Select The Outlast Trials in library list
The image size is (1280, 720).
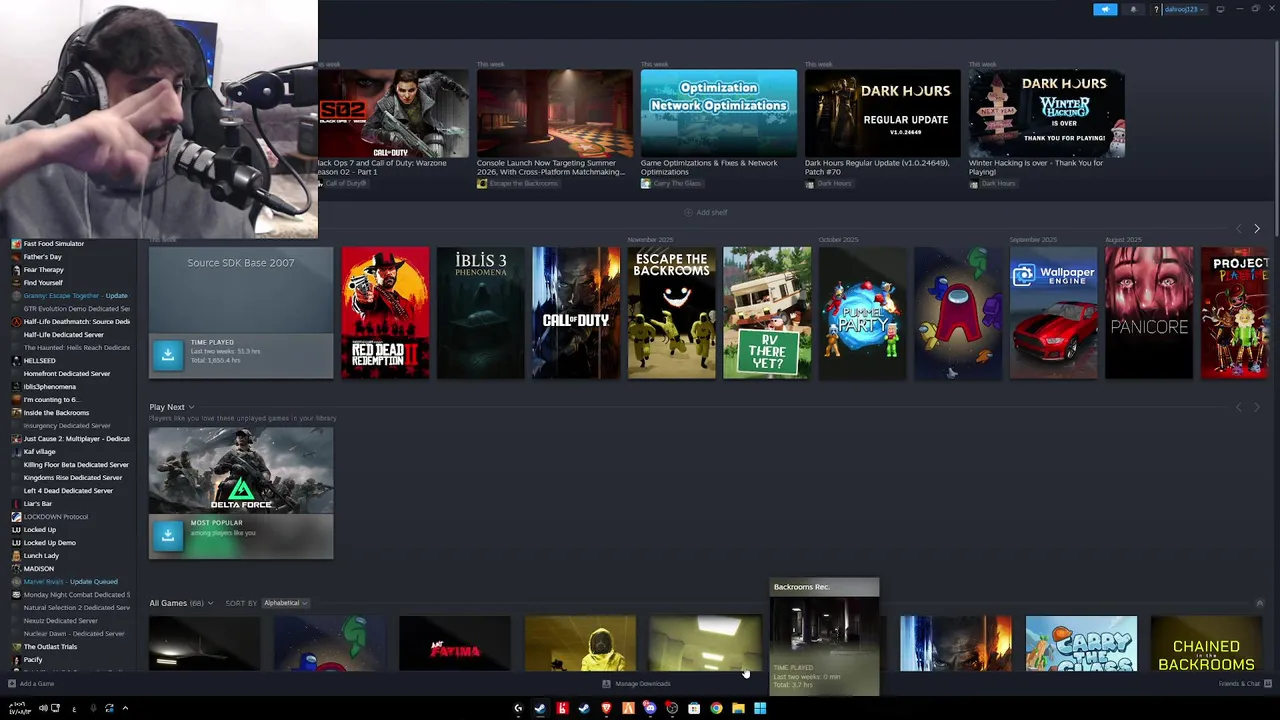point(51,647)
